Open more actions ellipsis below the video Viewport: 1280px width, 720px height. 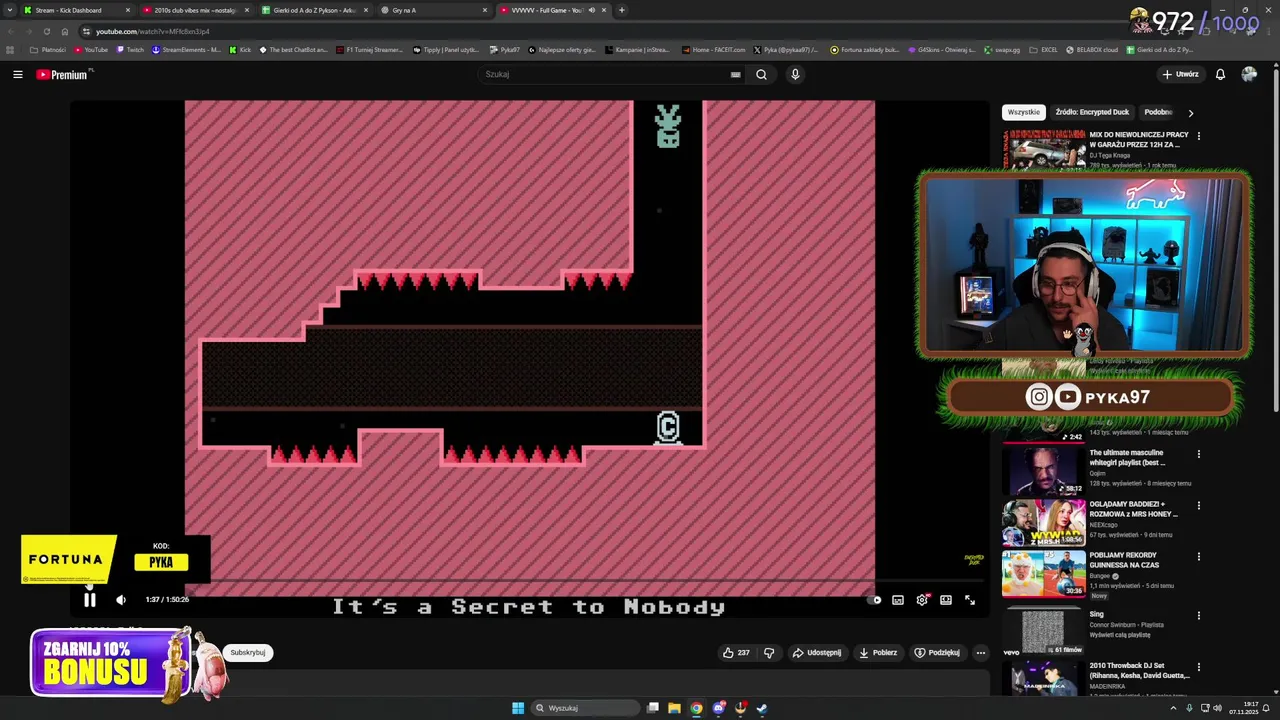pyautogui.click(x=980, y=653)
